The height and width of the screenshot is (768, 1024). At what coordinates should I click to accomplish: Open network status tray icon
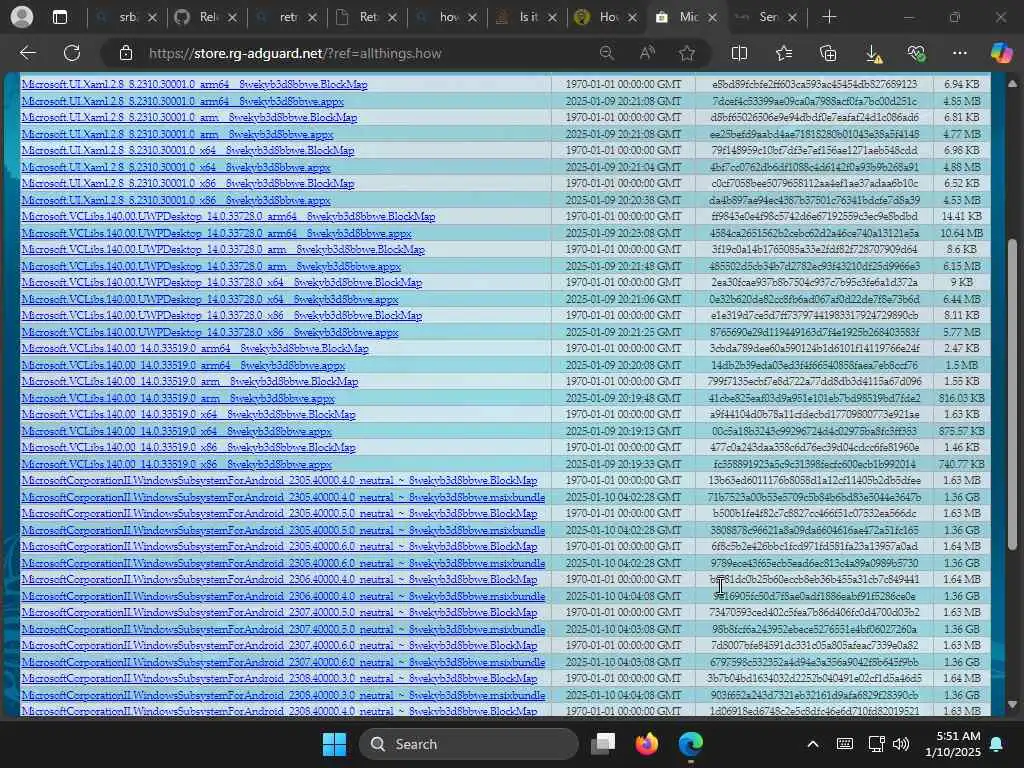tap(876, 744)
